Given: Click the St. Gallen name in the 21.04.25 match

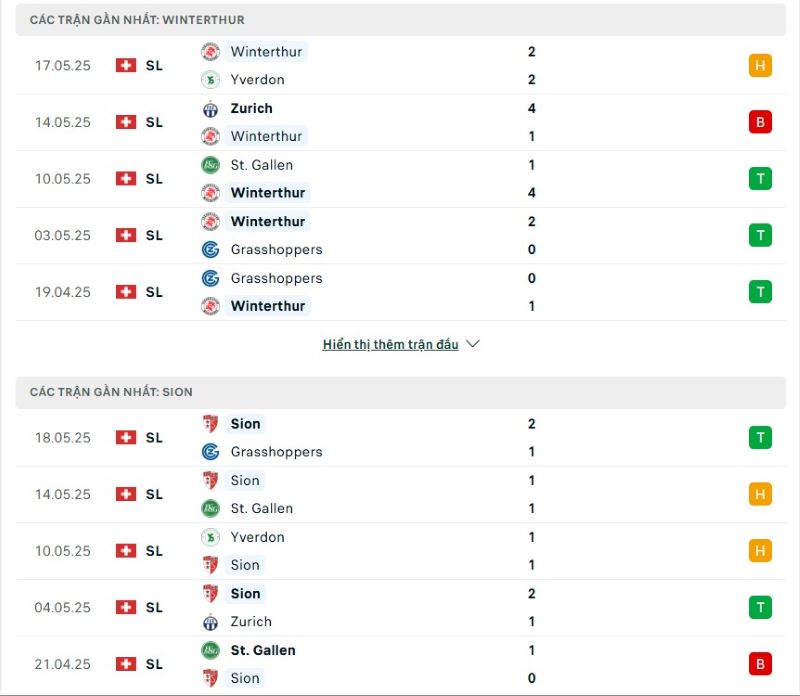Looking at the screenshot, I should (263, 650).
